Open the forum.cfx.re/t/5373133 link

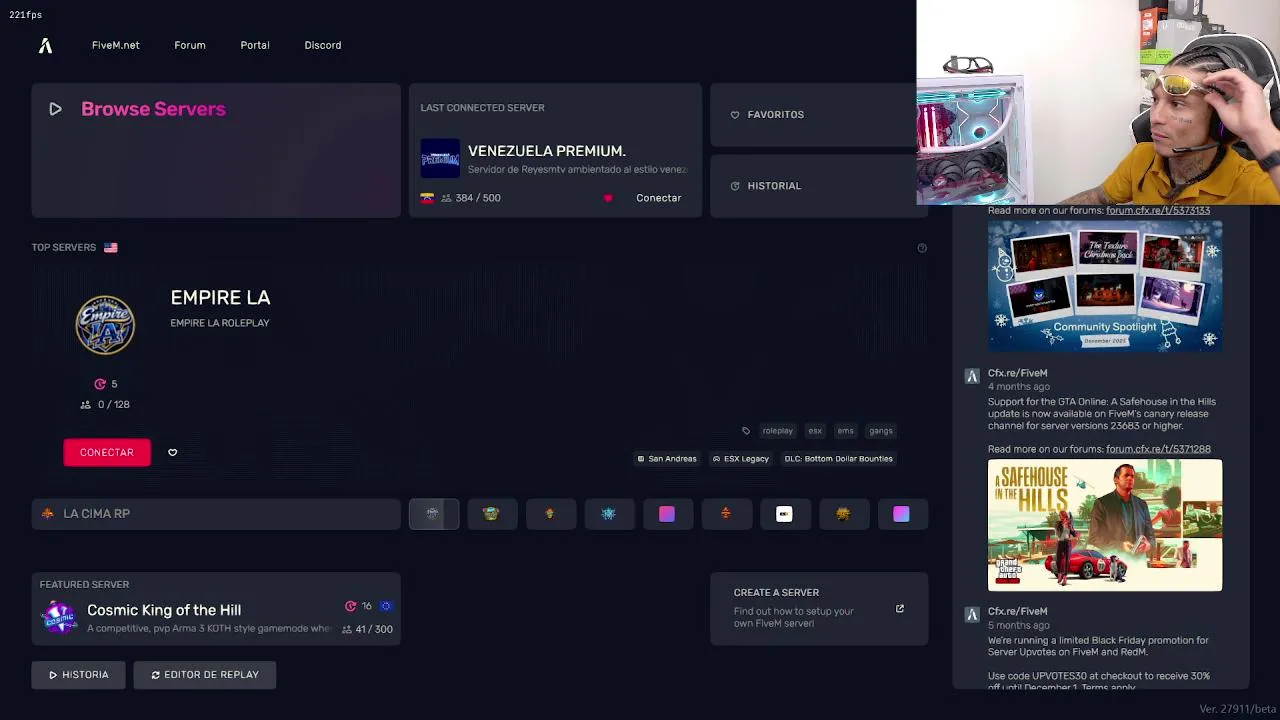click(x=1158, y=210)
